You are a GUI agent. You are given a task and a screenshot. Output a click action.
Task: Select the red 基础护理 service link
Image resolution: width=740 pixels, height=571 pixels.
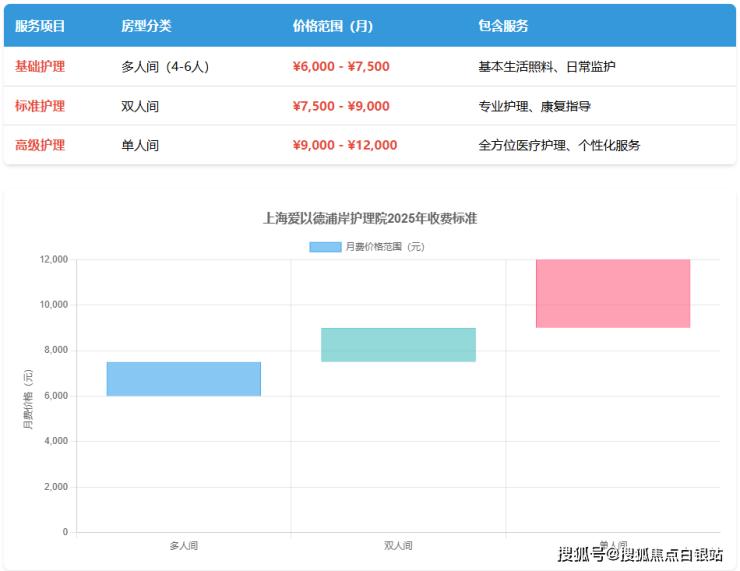coord(40,66)
